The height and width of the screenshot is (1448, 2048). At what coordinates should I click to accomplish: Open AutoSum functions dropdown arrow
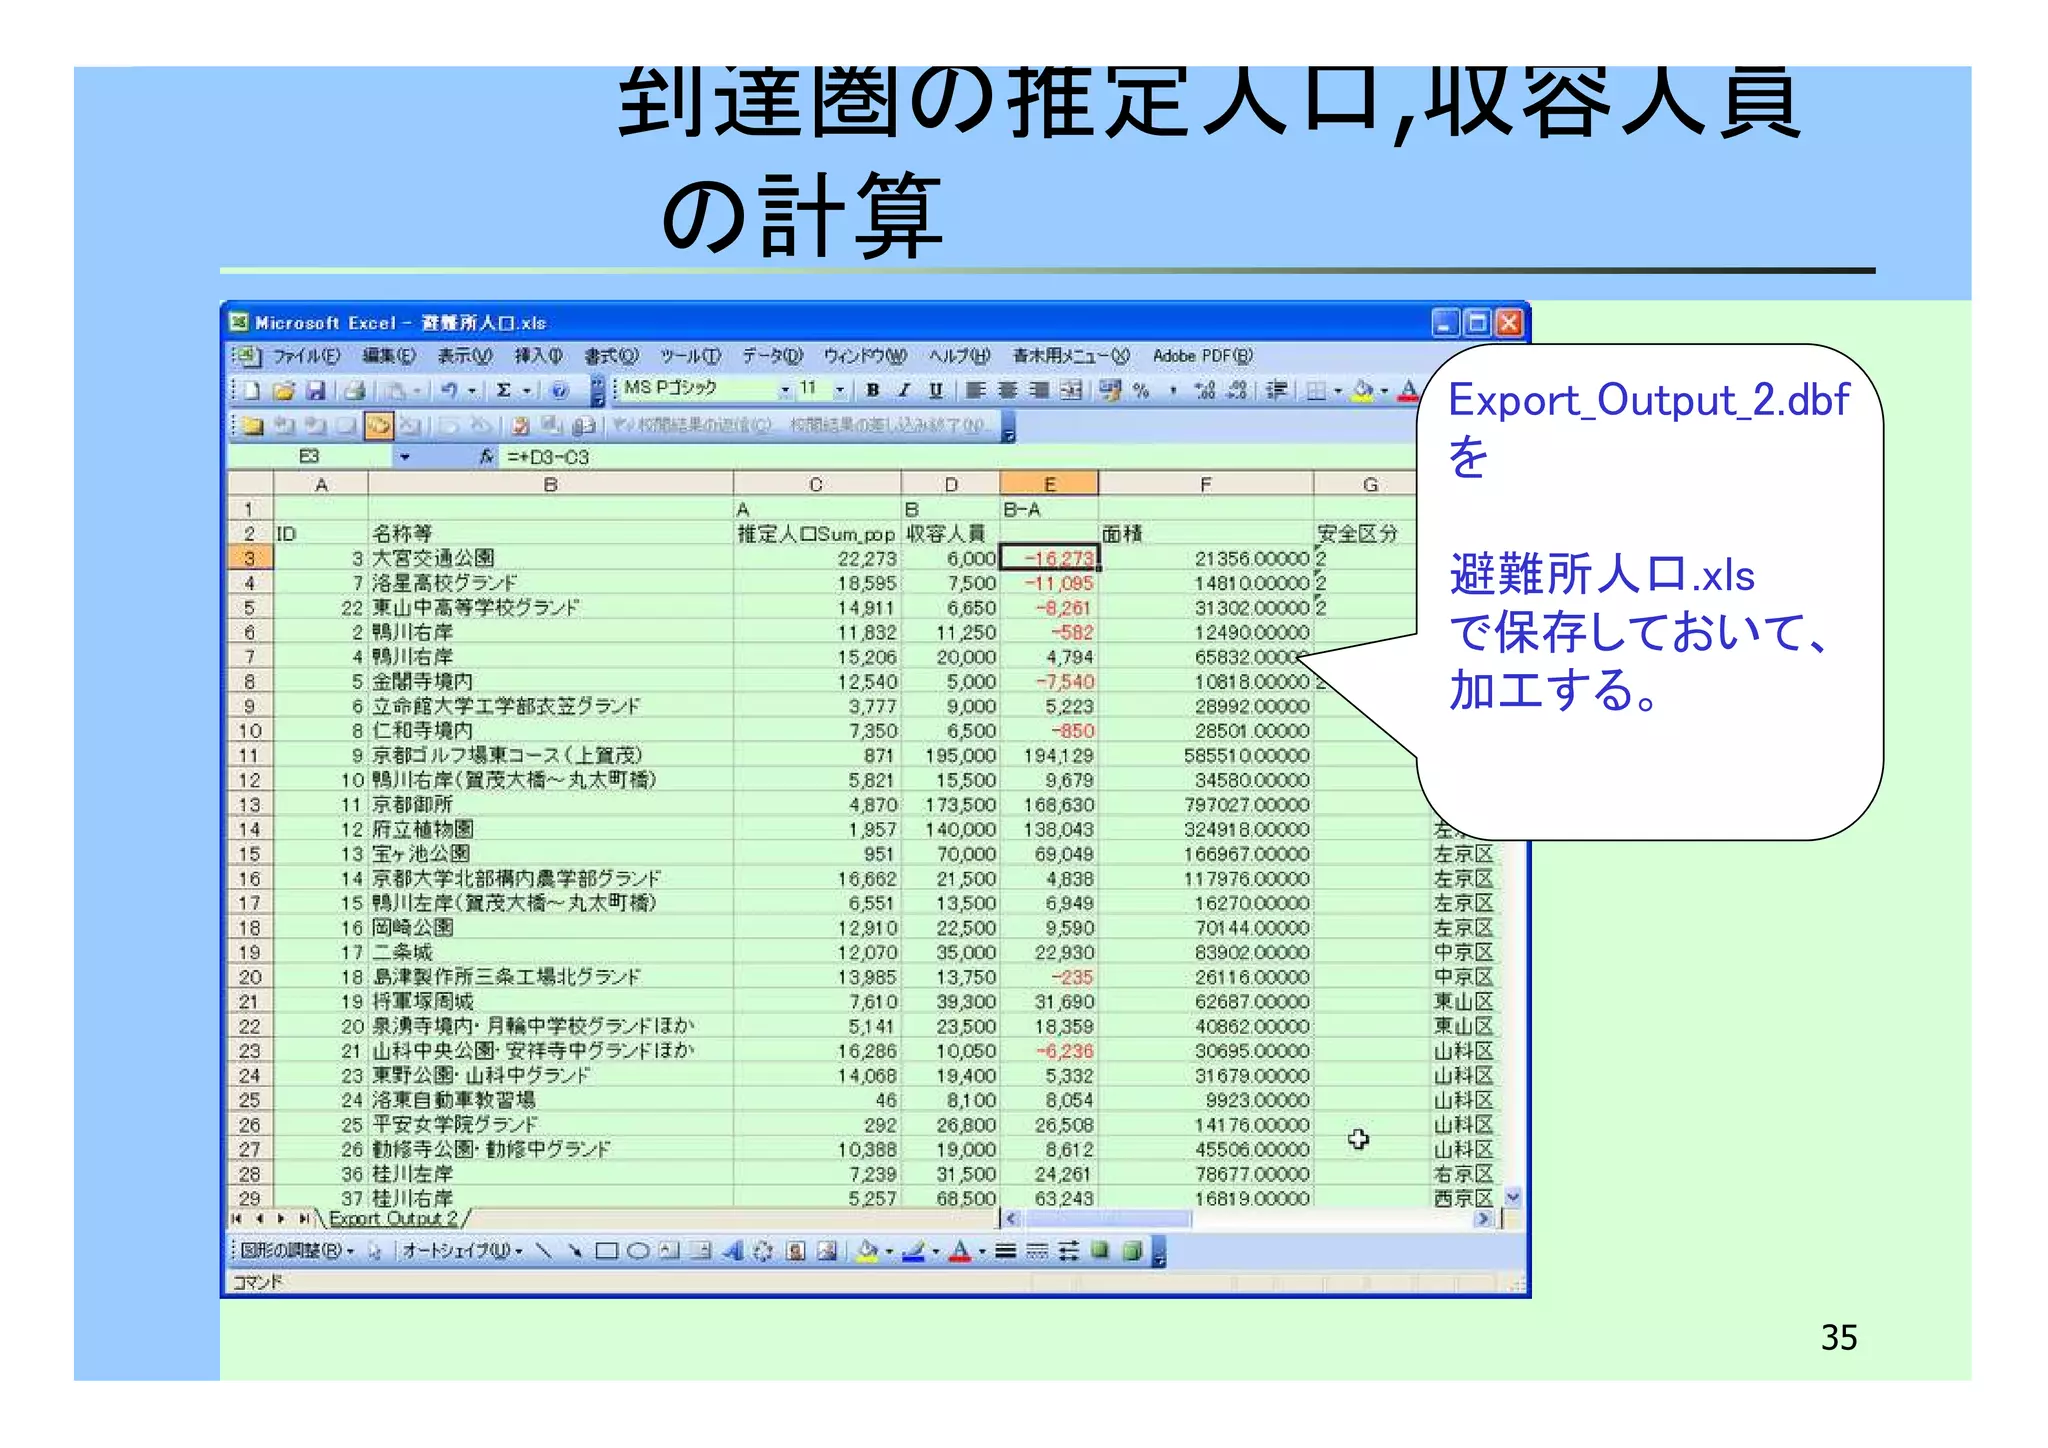[x=526, y=391]
